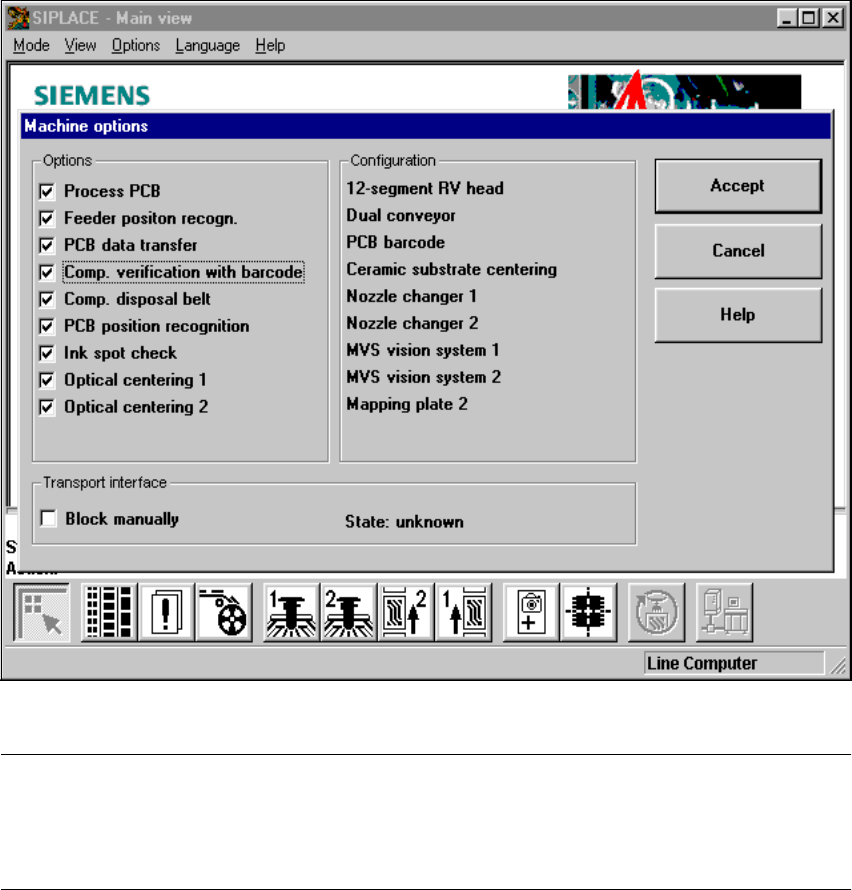Viewport: 852px width, 890px height.
Task: Click MVS vision system 1 entry
Action: [423, 350]
